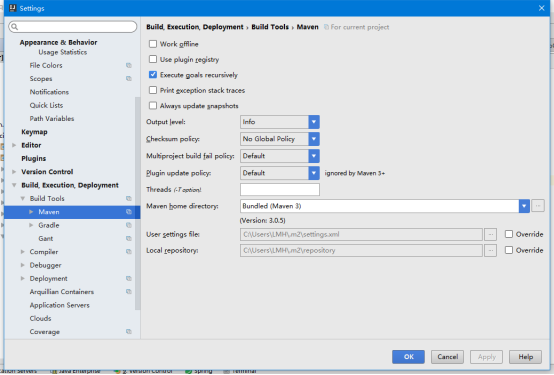Image resolution: width=554 pixels, height=375 pixels.
Task: Click the project-level icon beside Build Tools
Action: [x=129, y=199]
